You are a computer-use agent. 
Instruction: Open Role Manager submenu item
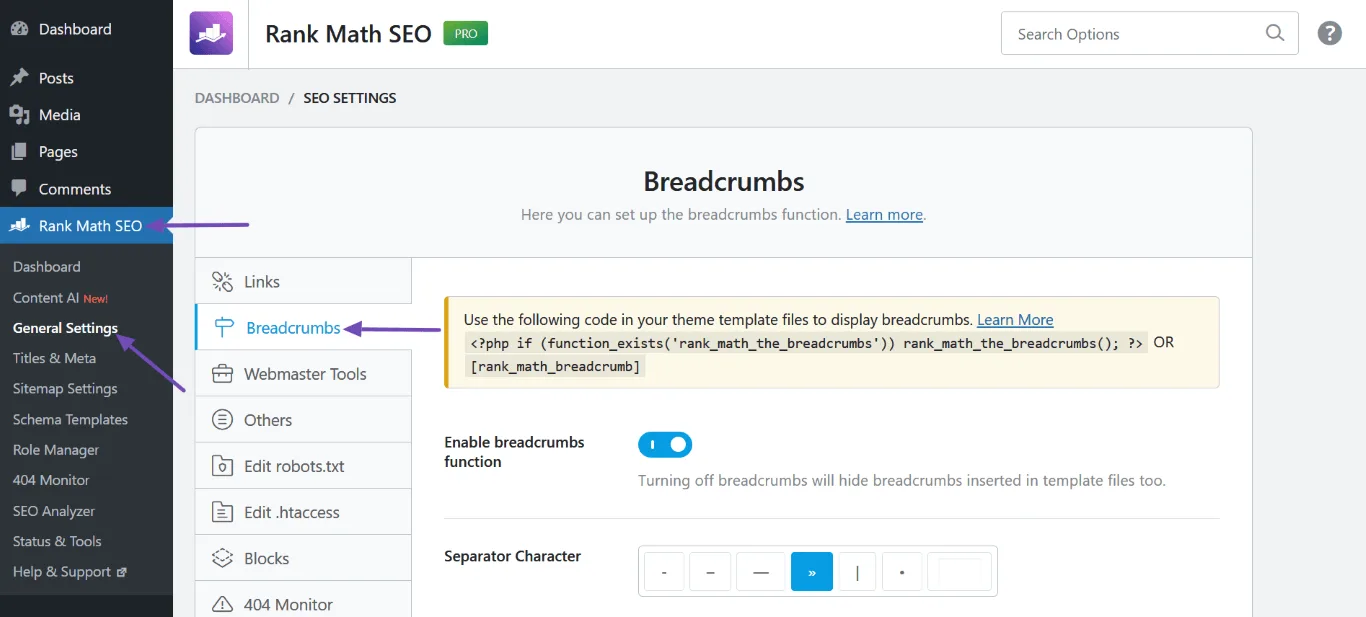pos(56,450)
